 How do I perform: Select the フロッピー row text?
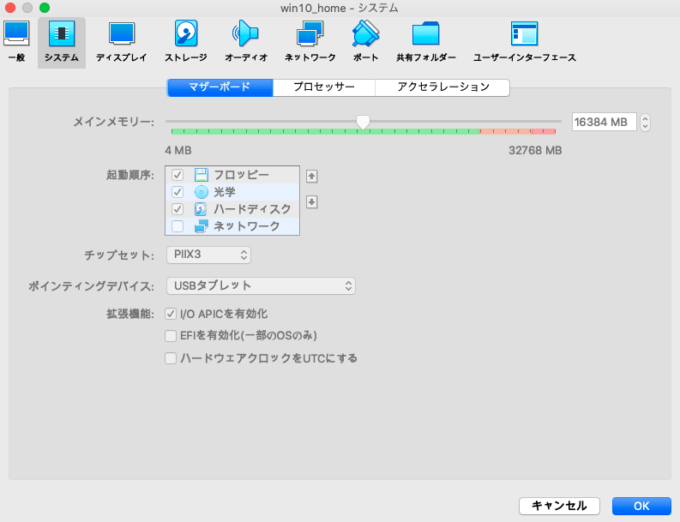tap(241, 175)
